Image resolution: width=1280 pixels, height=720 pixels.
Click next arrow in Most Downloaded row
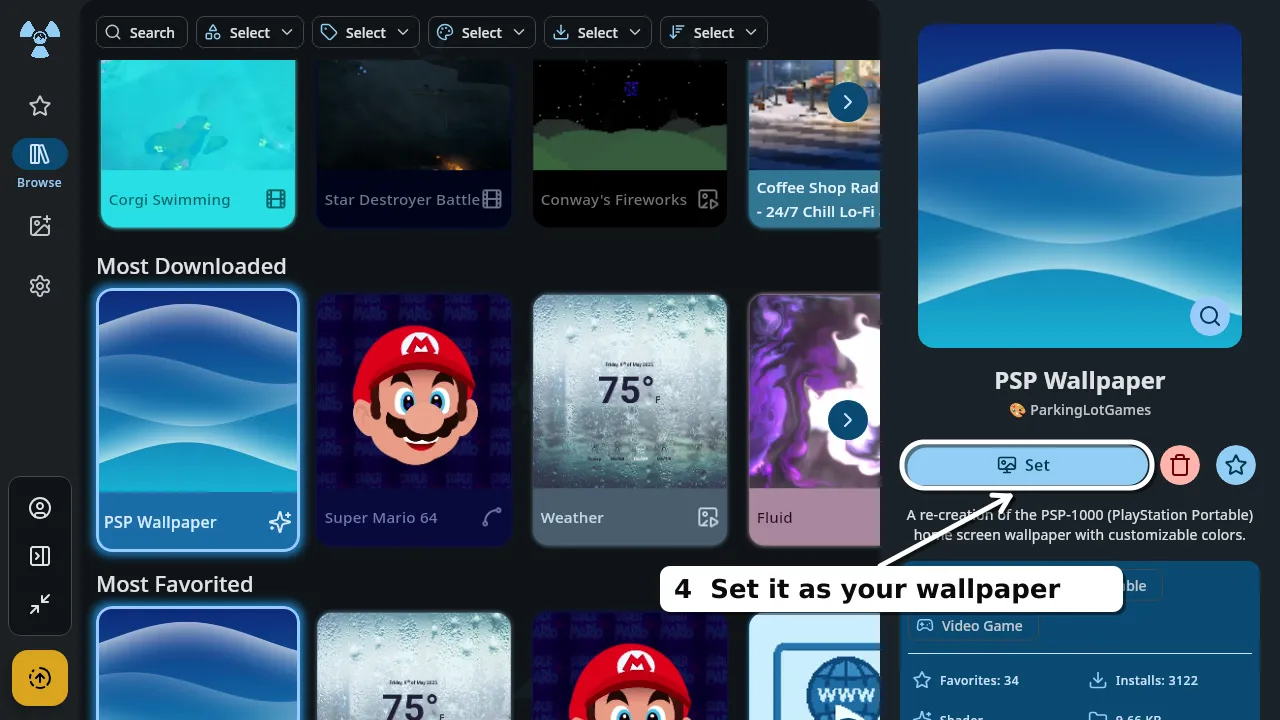pos(848,420)
